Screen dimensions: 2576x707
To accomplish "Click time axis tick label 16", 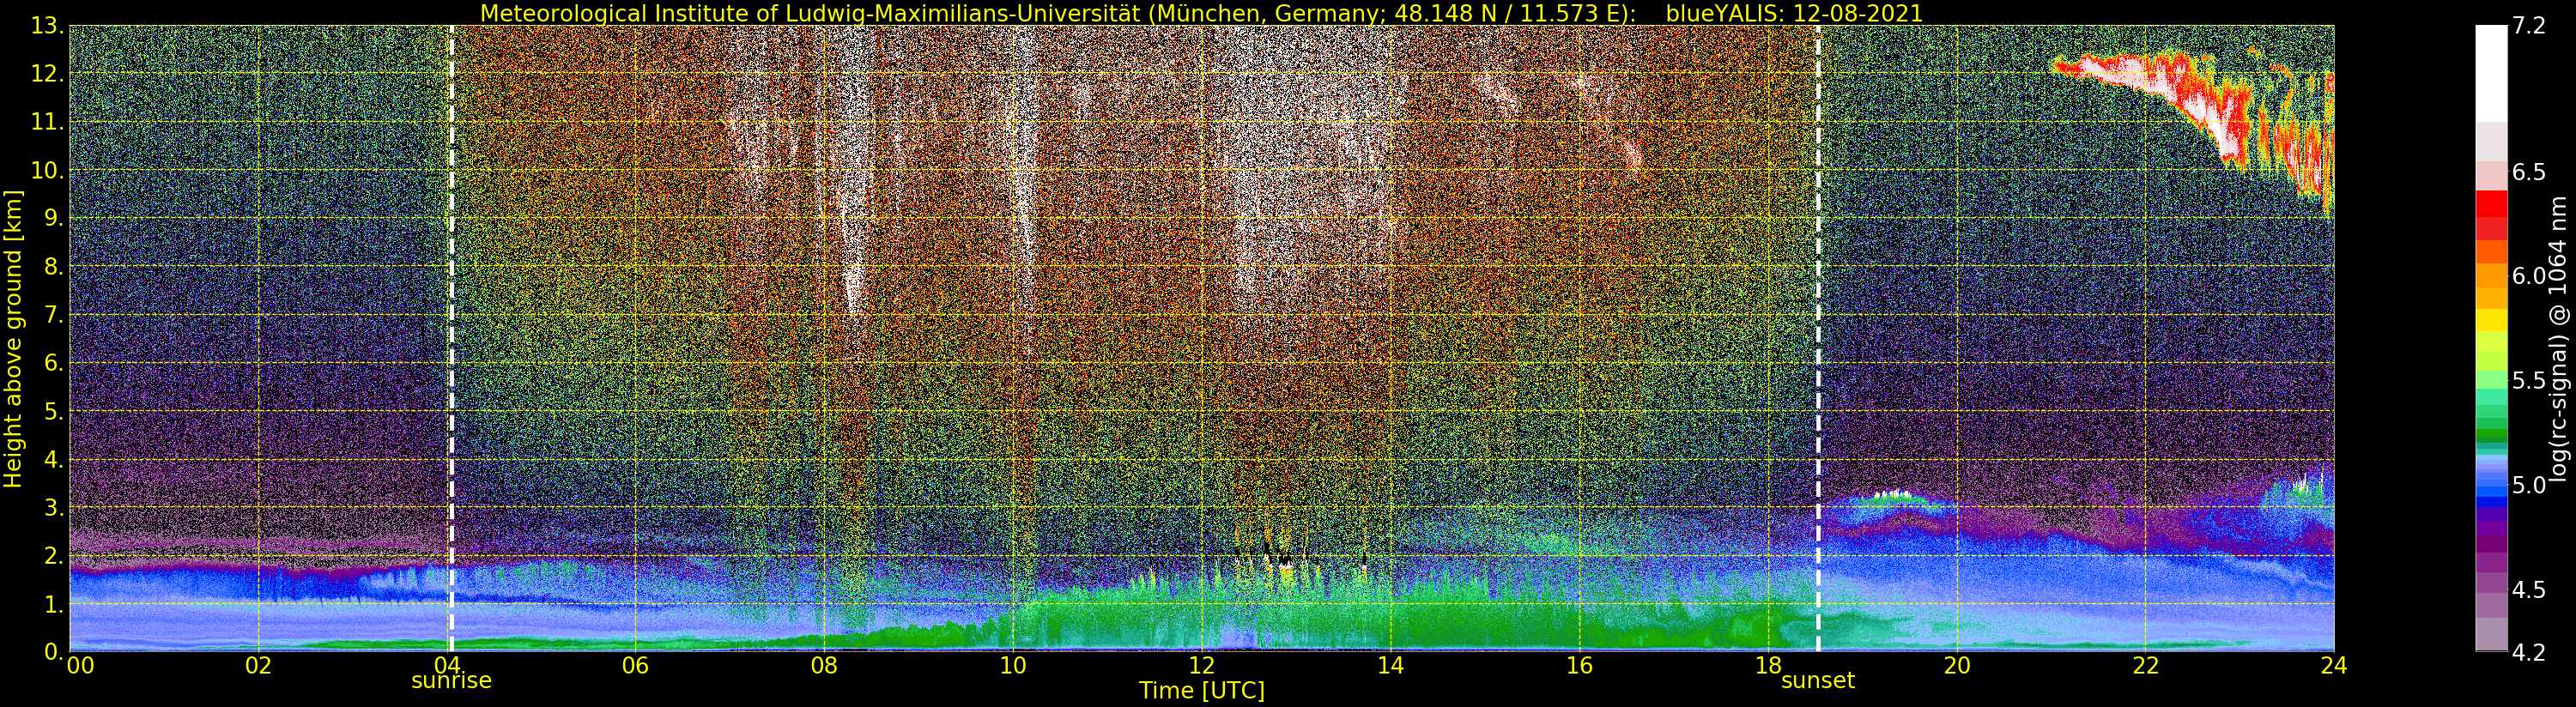I will click(x=1579, y=665).
